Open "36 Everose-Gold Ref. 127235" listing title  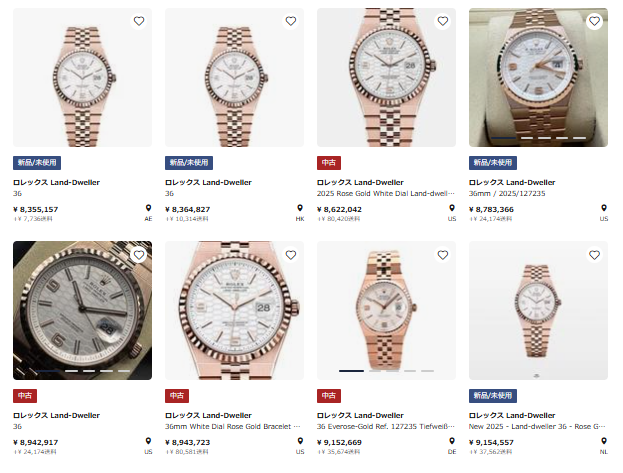pos(385,426)
